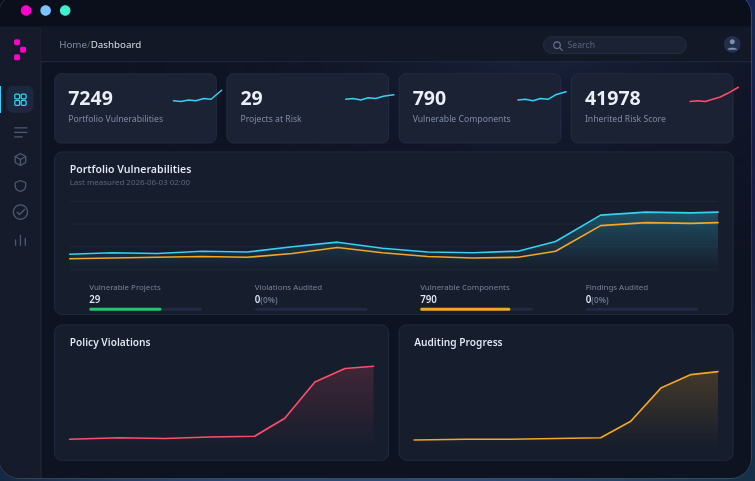Open the 7249 Portfolio Vulnerabilities card
Image resolution: width=755 pixels, height=481 pixels.
coord(135,108)
